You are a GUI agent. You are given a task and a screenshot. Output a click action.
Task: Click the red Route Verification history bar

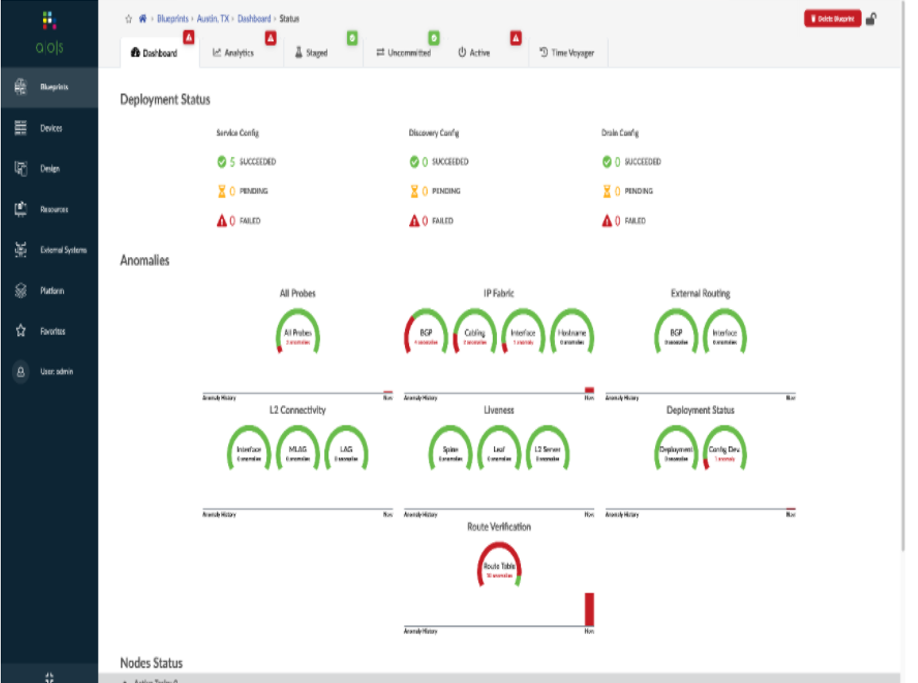pyautogui.click(x=589, y=609)
